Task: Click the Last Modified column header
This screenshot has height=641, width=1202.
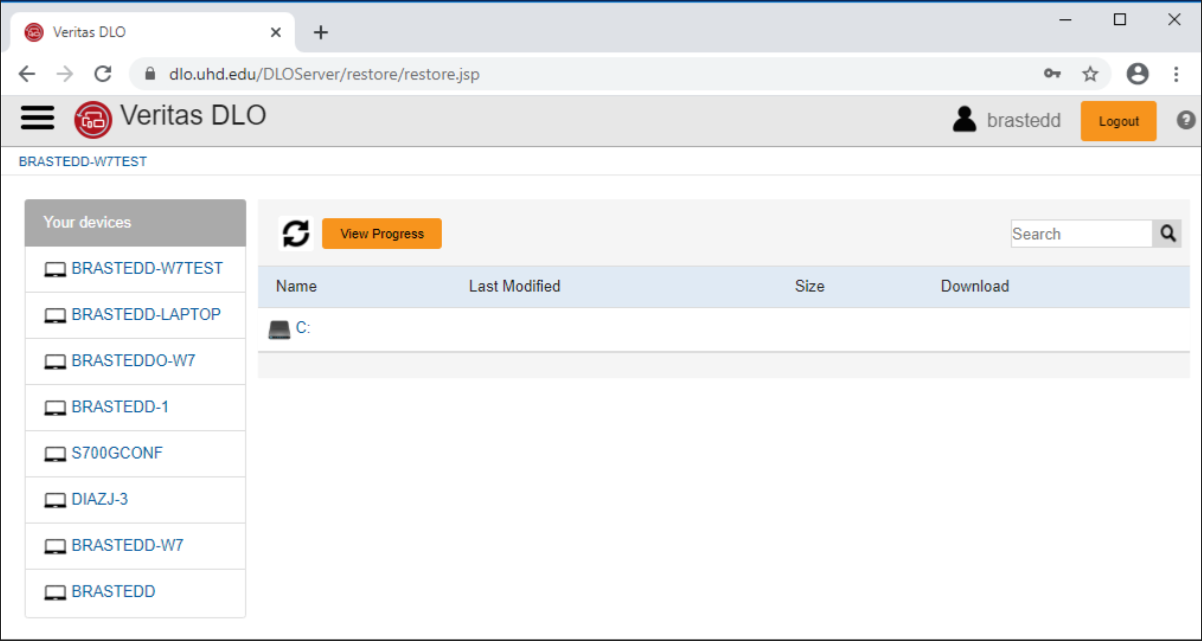Action: (514, 286)
